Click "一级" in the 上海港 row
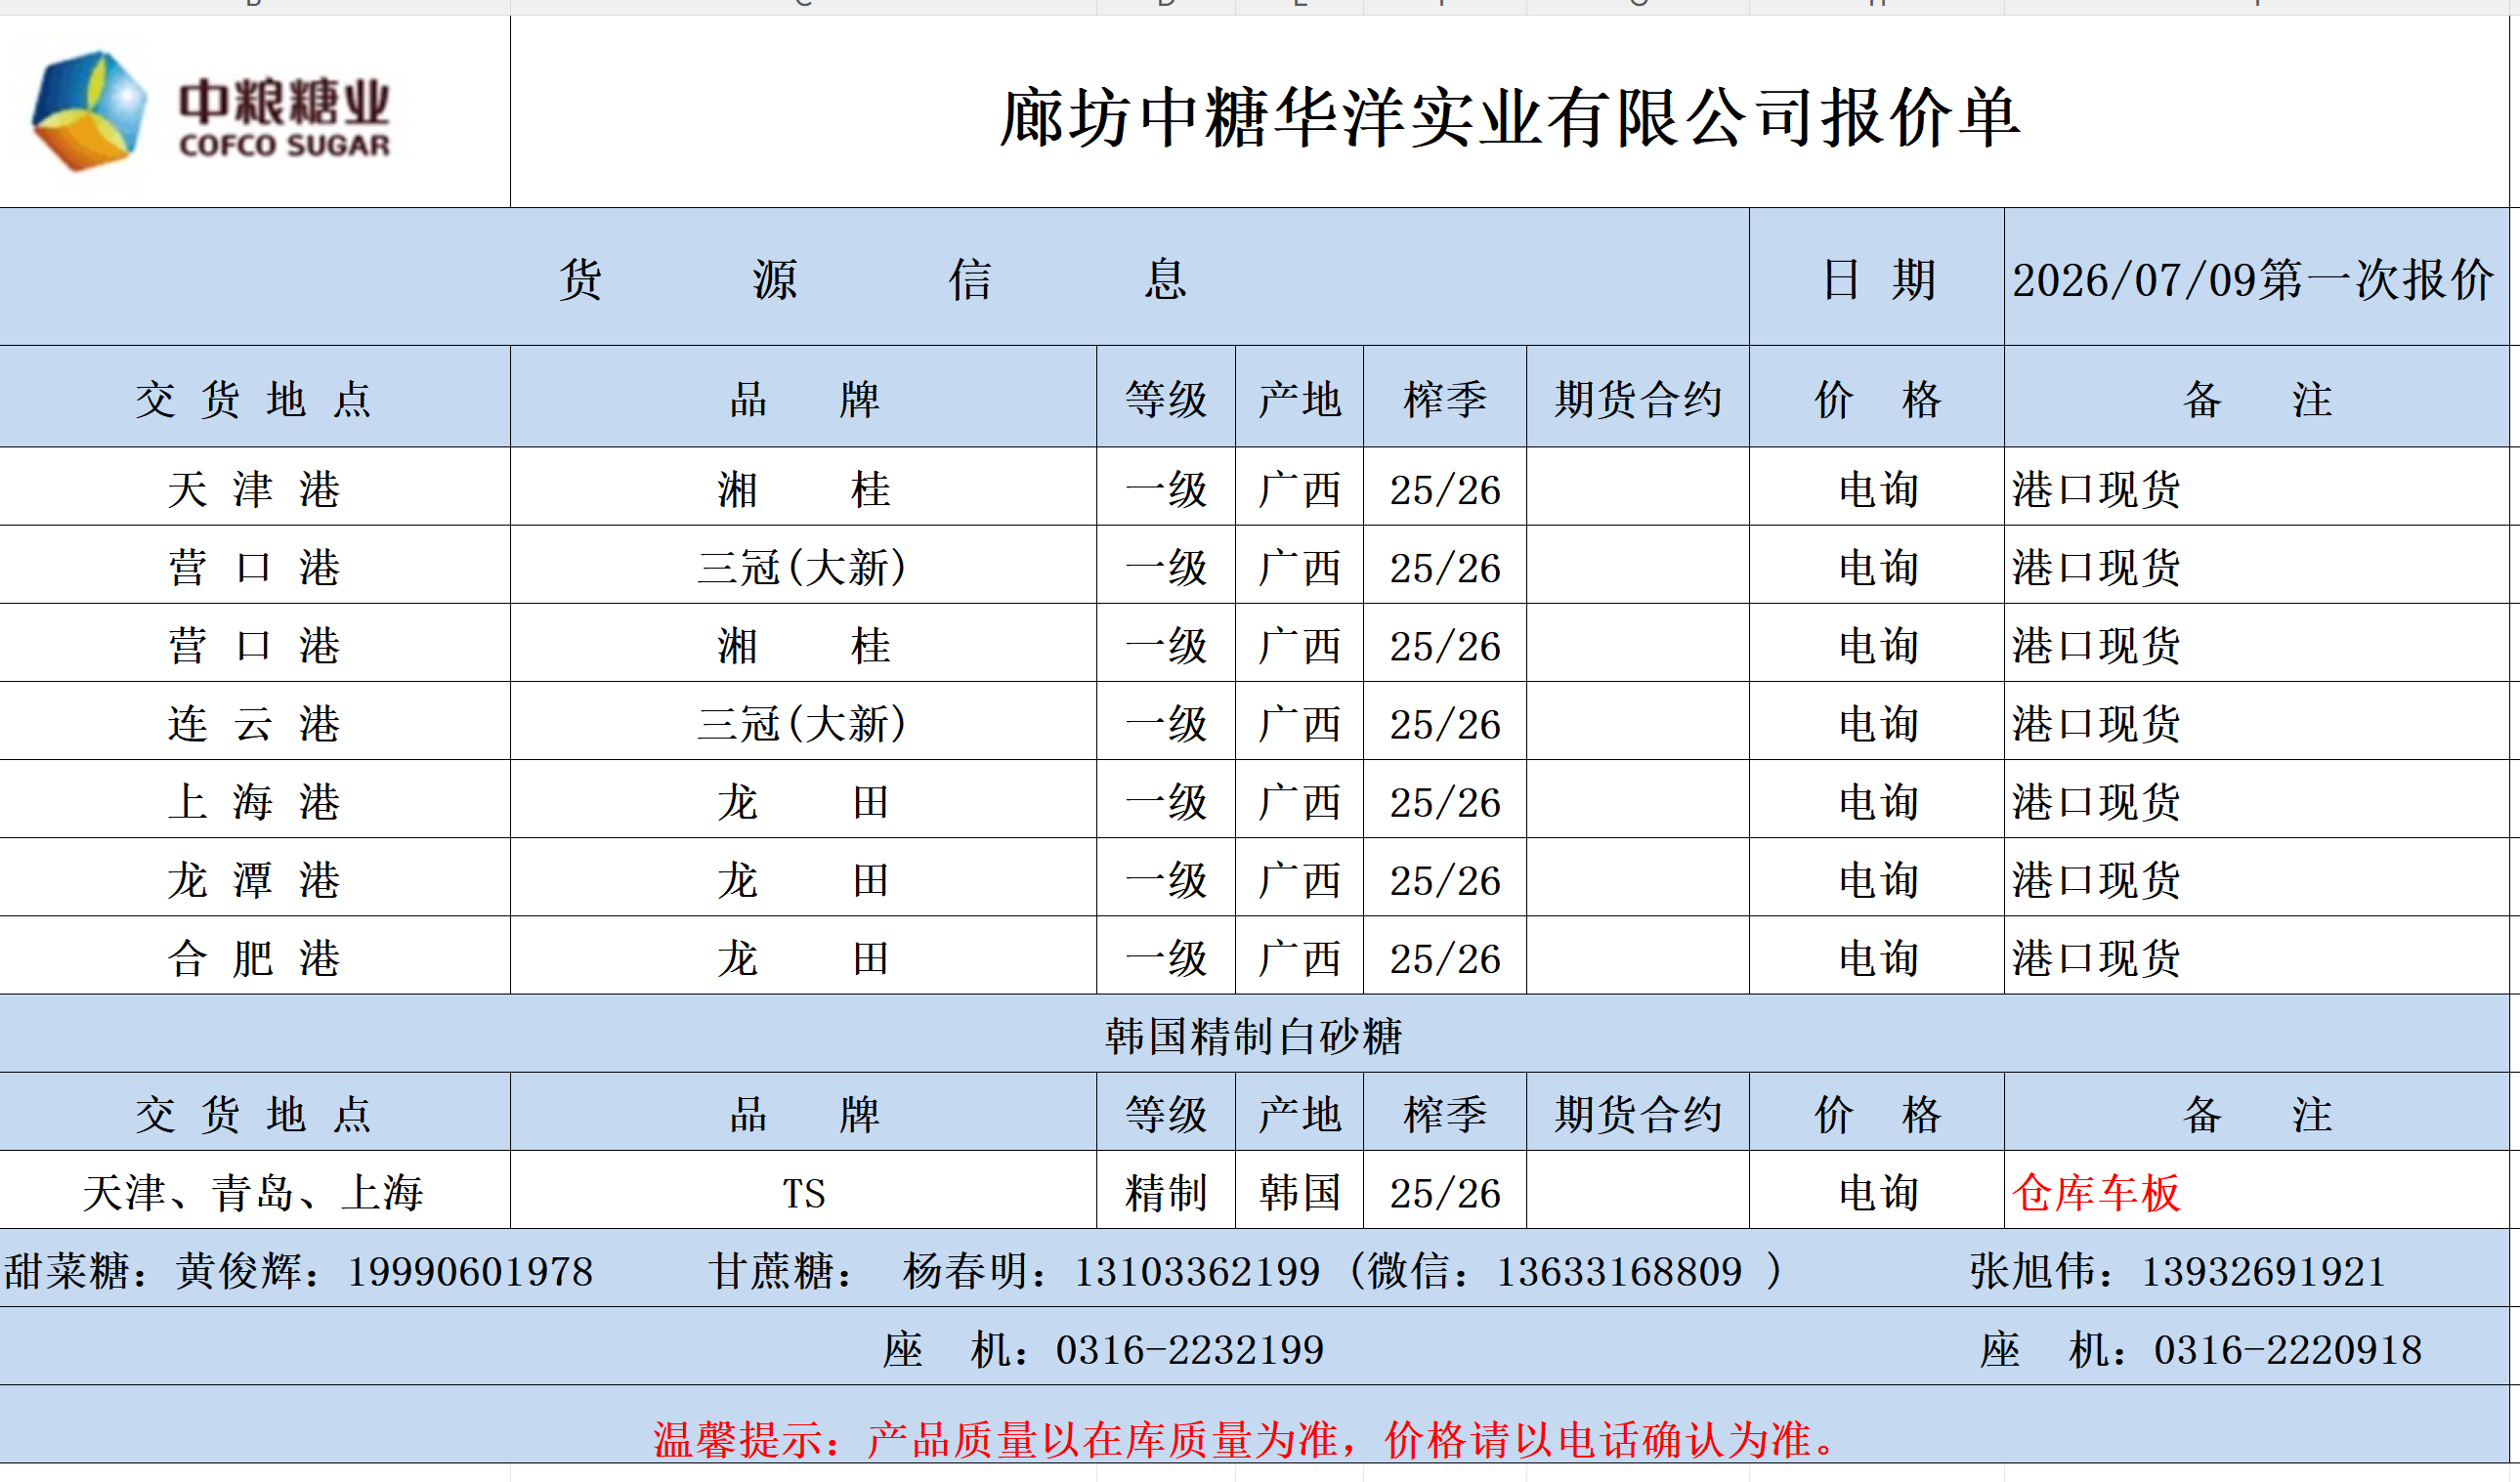This screenshot has width=2520, height=1482. click(1166, 801)
